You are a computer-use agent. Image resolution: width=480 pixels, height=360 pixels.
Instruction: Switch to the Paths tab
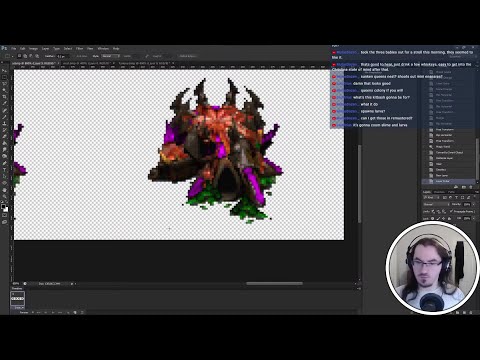(x=451, y=192)
